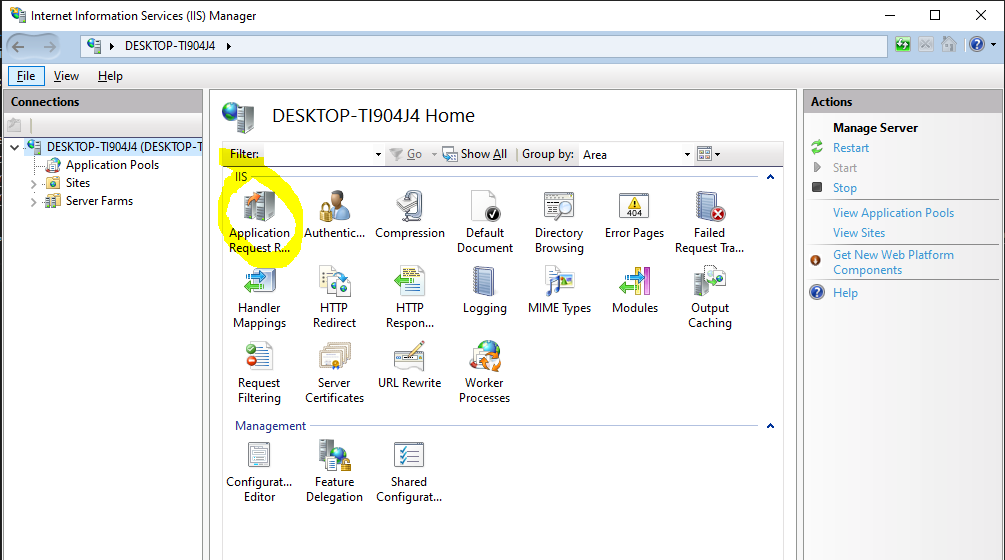Click the DESKTOP-TI904J4 address bar breadcrumb
This screenshot has height=560, width=1005.
click(x=170, y=45)
